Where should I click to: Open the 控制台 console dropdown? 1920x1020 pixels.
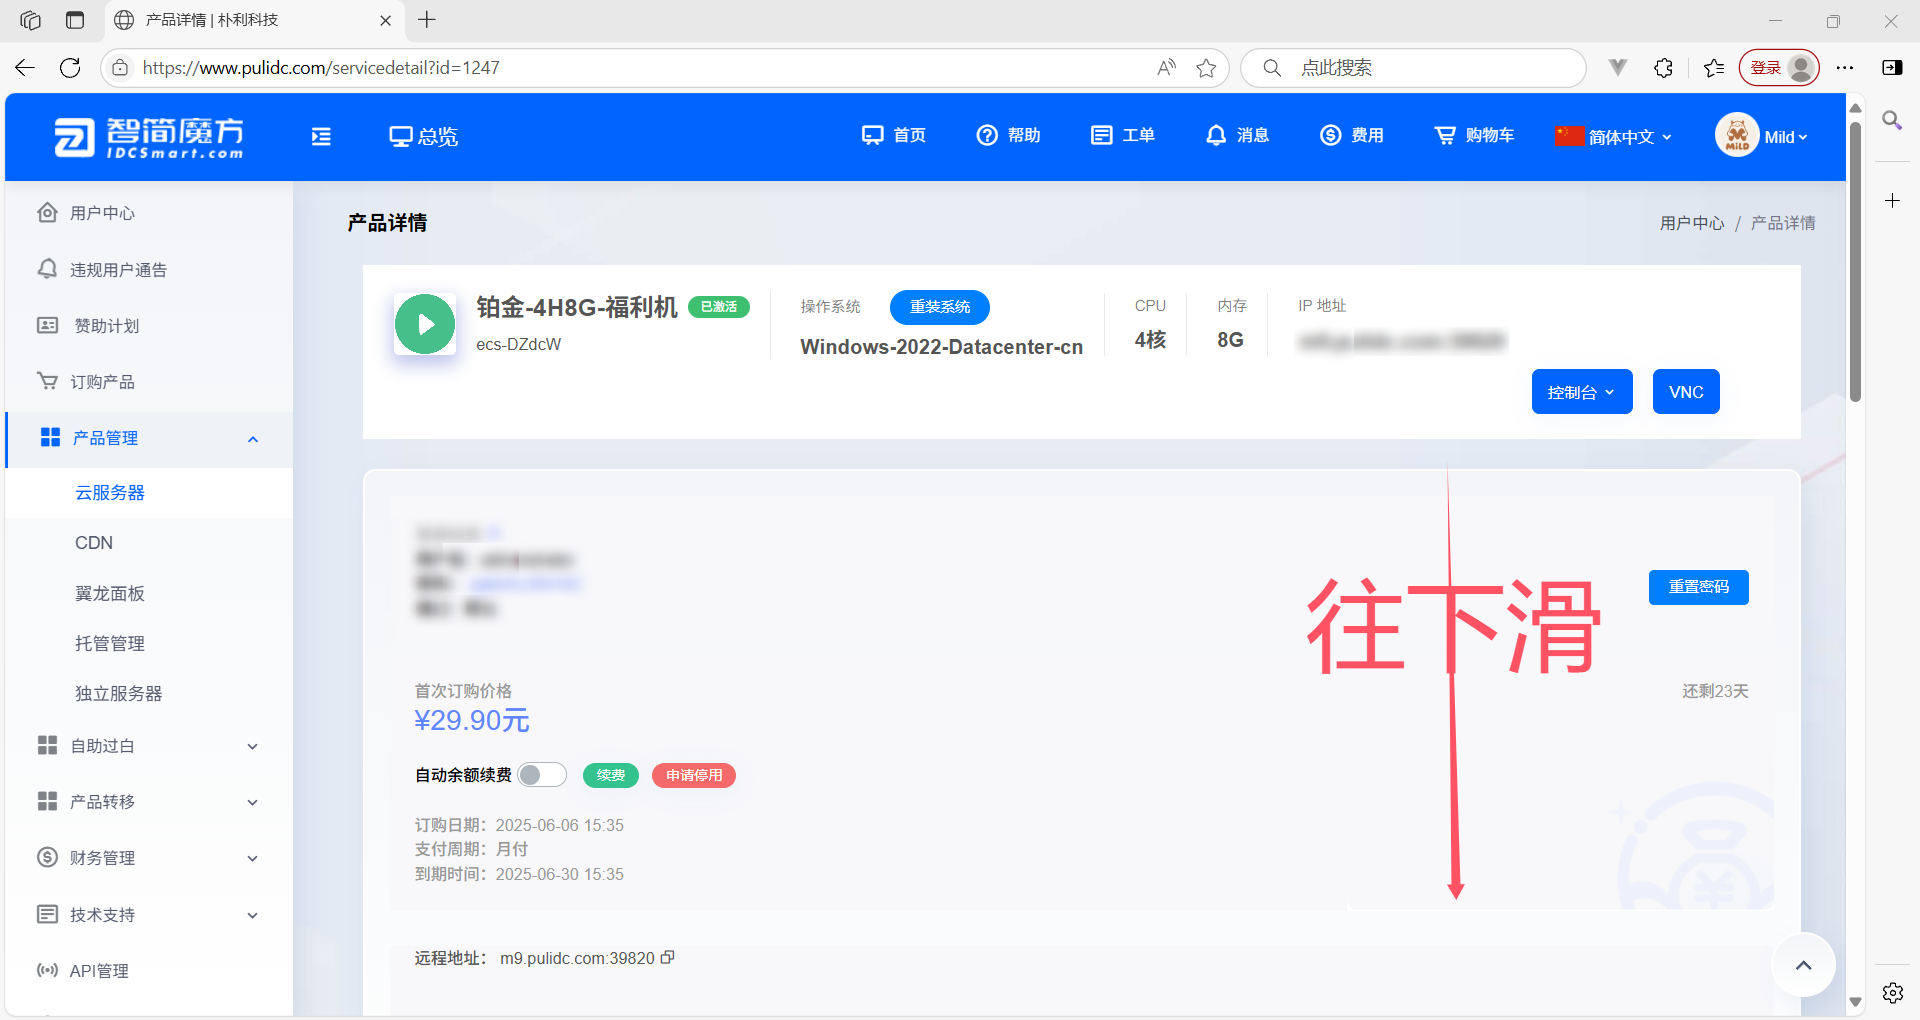click(x=1582, y=392)
